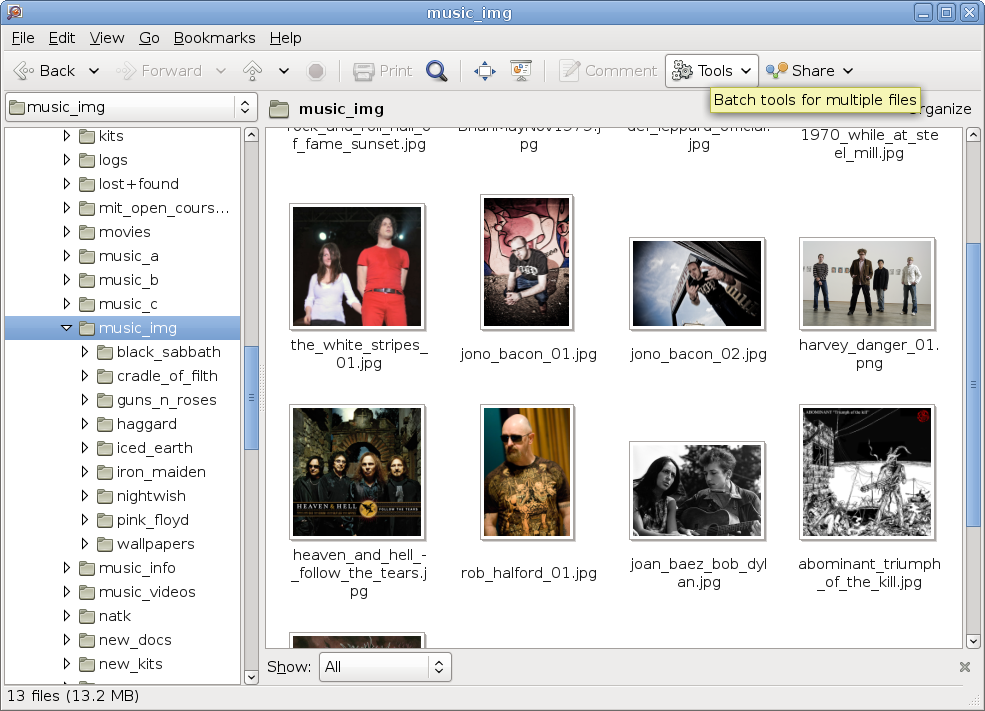The width and height of the screenshot is (985, 711).
Task: Click the thumbnail pane scrollbar down arrow
Action: pos(973,641)
